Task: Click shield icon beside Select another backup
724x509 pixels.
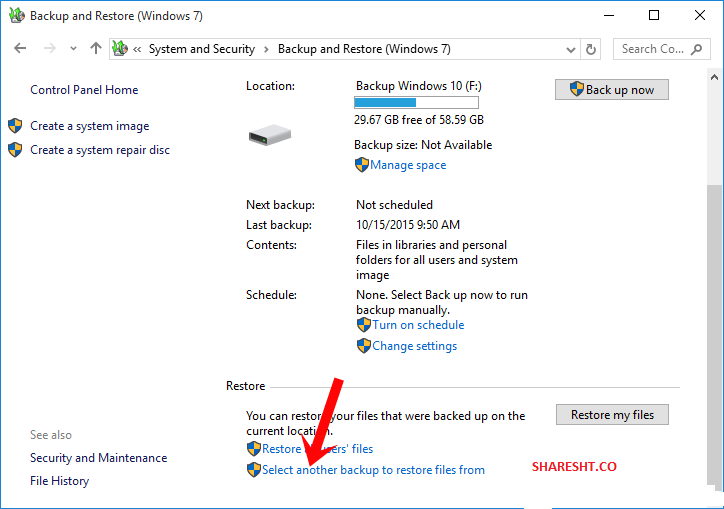Action: 253,470
